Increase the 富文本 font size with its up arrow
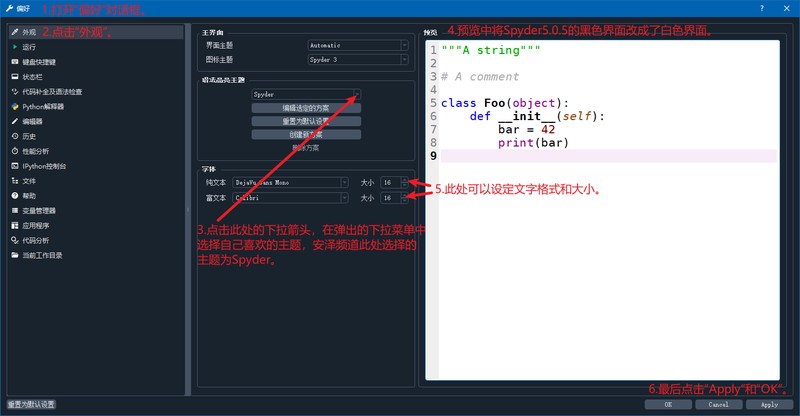 pyautogui.click(x=405, y=195)
